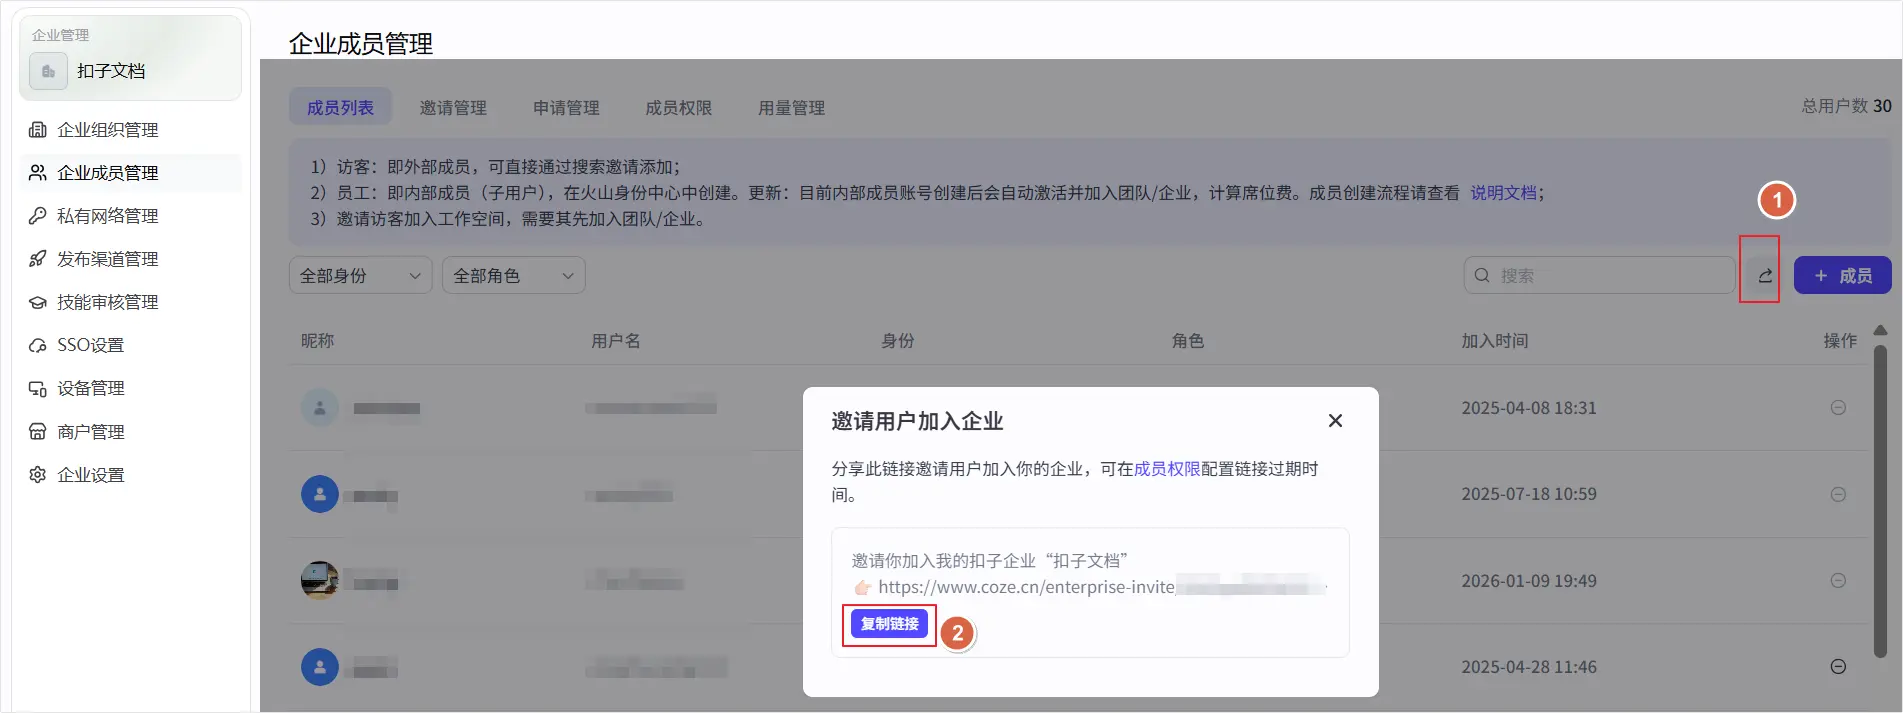Close the 邀请用户加入企业 dialog
The width and height of the screenshot is (1903, 713).
1335,421
